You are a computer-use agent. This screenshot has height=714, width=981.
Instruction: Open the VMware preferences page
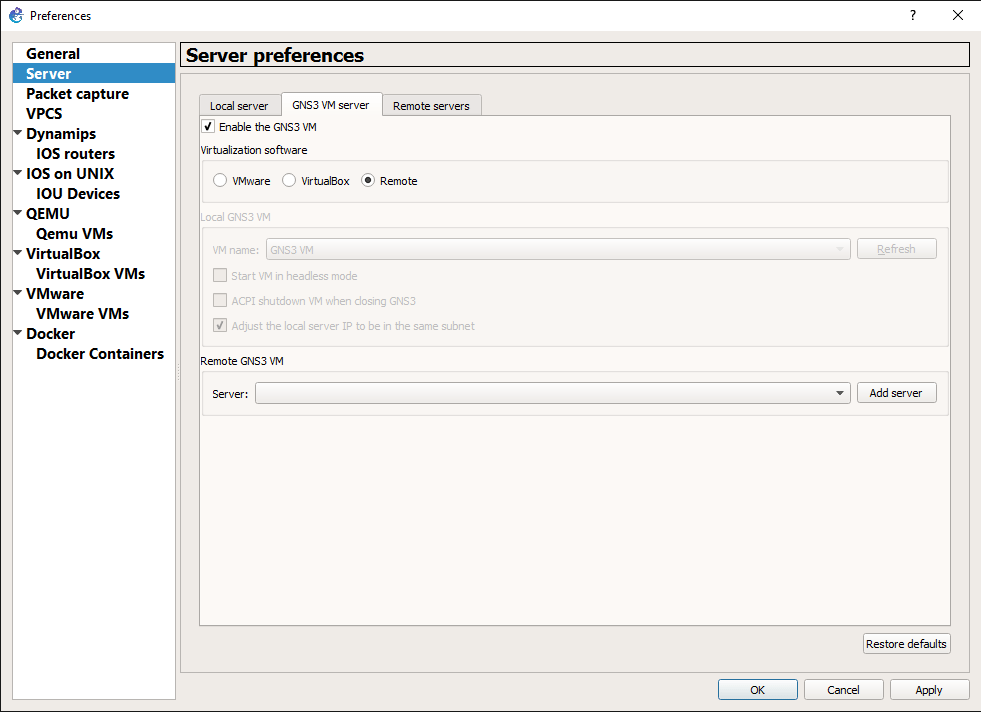[x=55, y=294]
